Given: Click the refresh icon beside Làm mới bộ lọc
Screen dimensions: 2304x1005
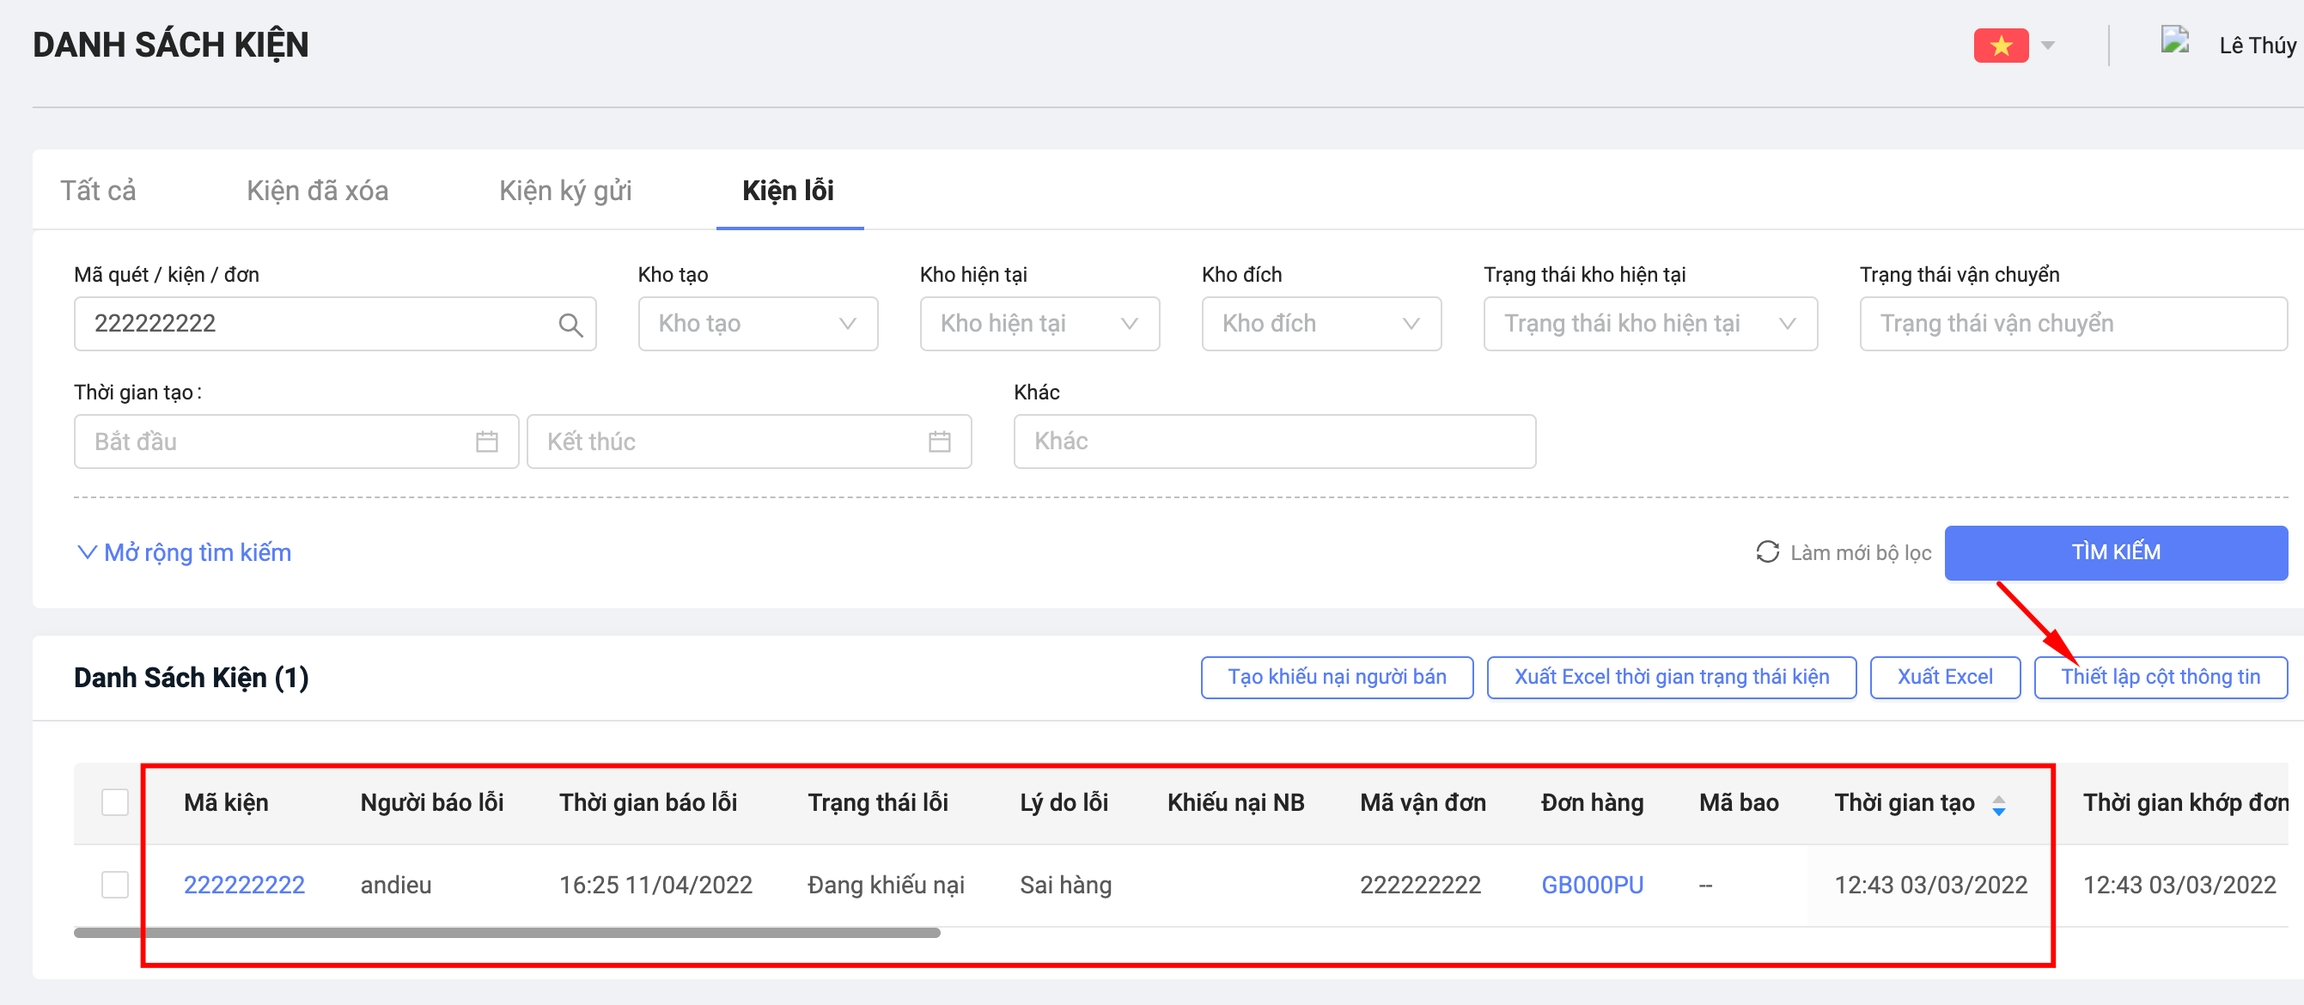Looking at the screenshot, I should [1767, 552].
